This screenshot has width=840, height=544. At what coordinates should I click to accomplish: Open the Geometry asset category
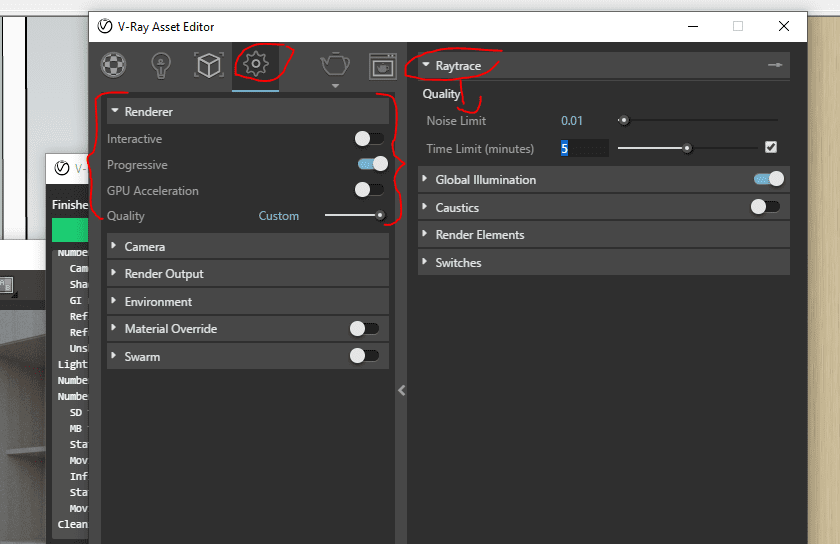[x=208, y=65]
